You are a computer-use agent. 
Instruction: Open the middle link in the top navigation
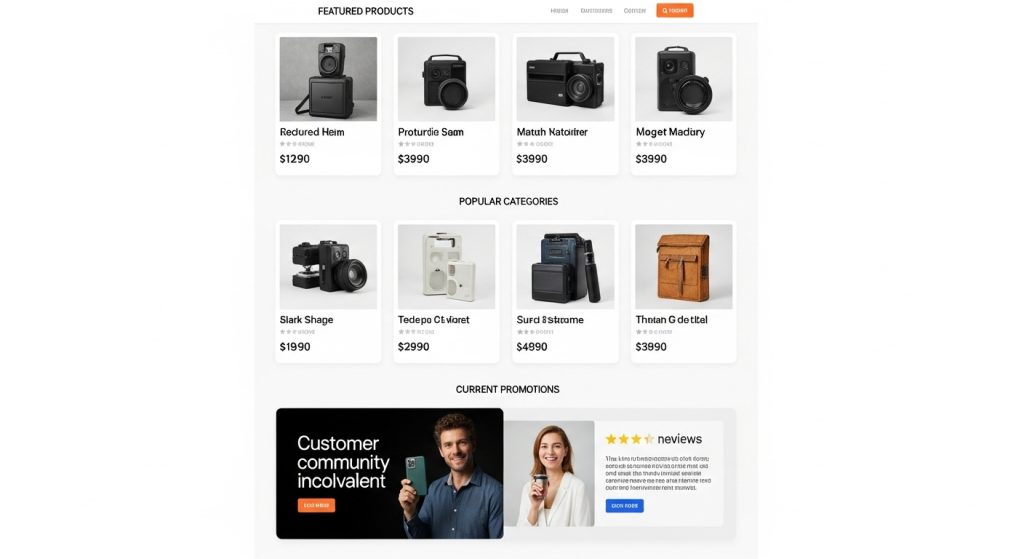[596, 10]
